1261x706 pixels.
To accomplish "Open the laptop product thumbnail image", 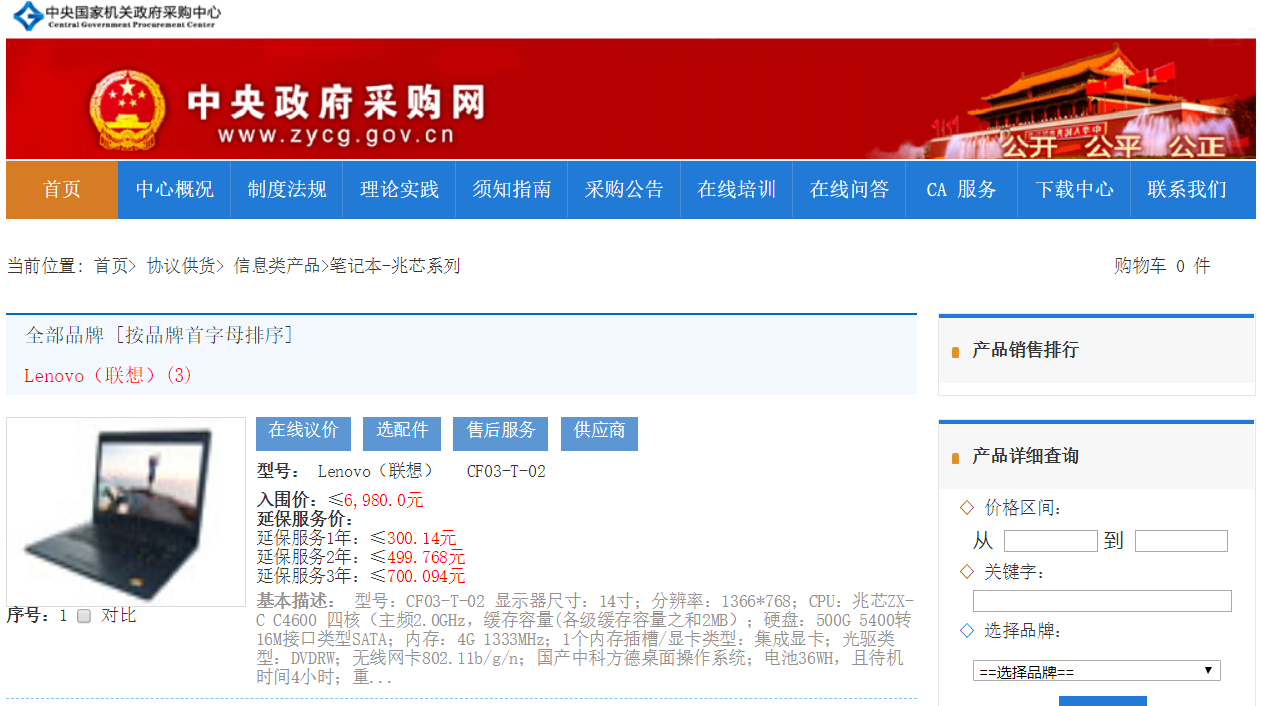I will click(126, 512).
